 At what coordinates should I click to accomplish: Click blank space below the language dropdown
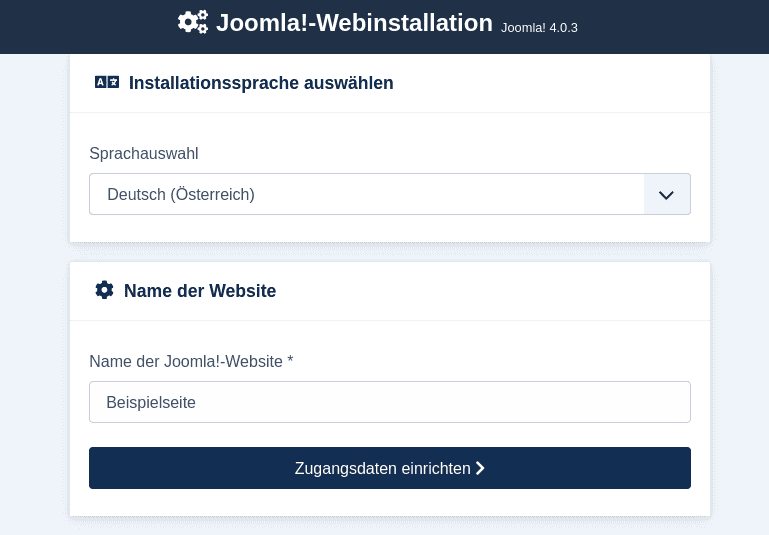point(389,228)
